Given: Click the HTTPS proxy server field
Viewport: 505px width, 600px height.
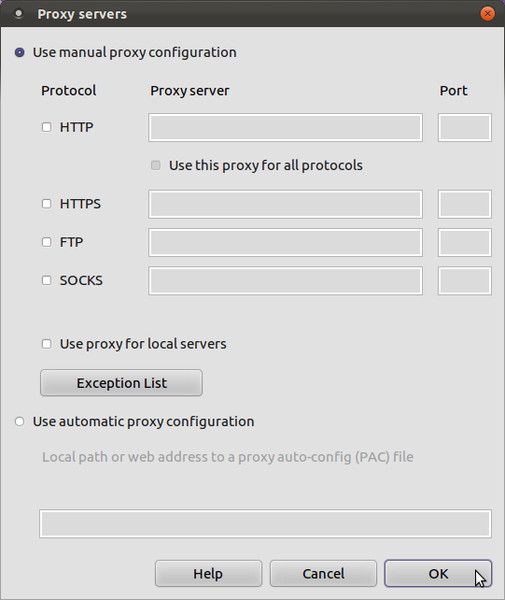Looking at the screenshot, I should 285,204.
